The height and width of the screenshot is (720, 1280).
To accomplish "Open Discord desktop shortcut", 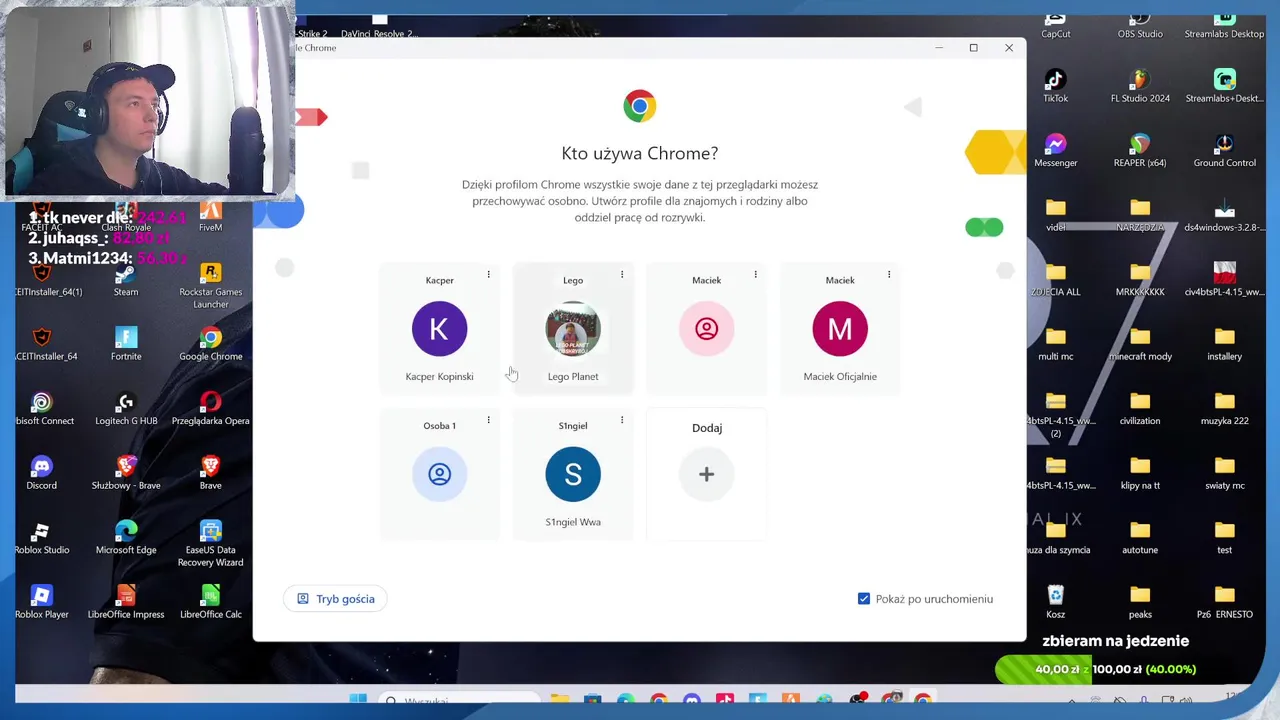I will pyautogui.click(x=41, y=474).
